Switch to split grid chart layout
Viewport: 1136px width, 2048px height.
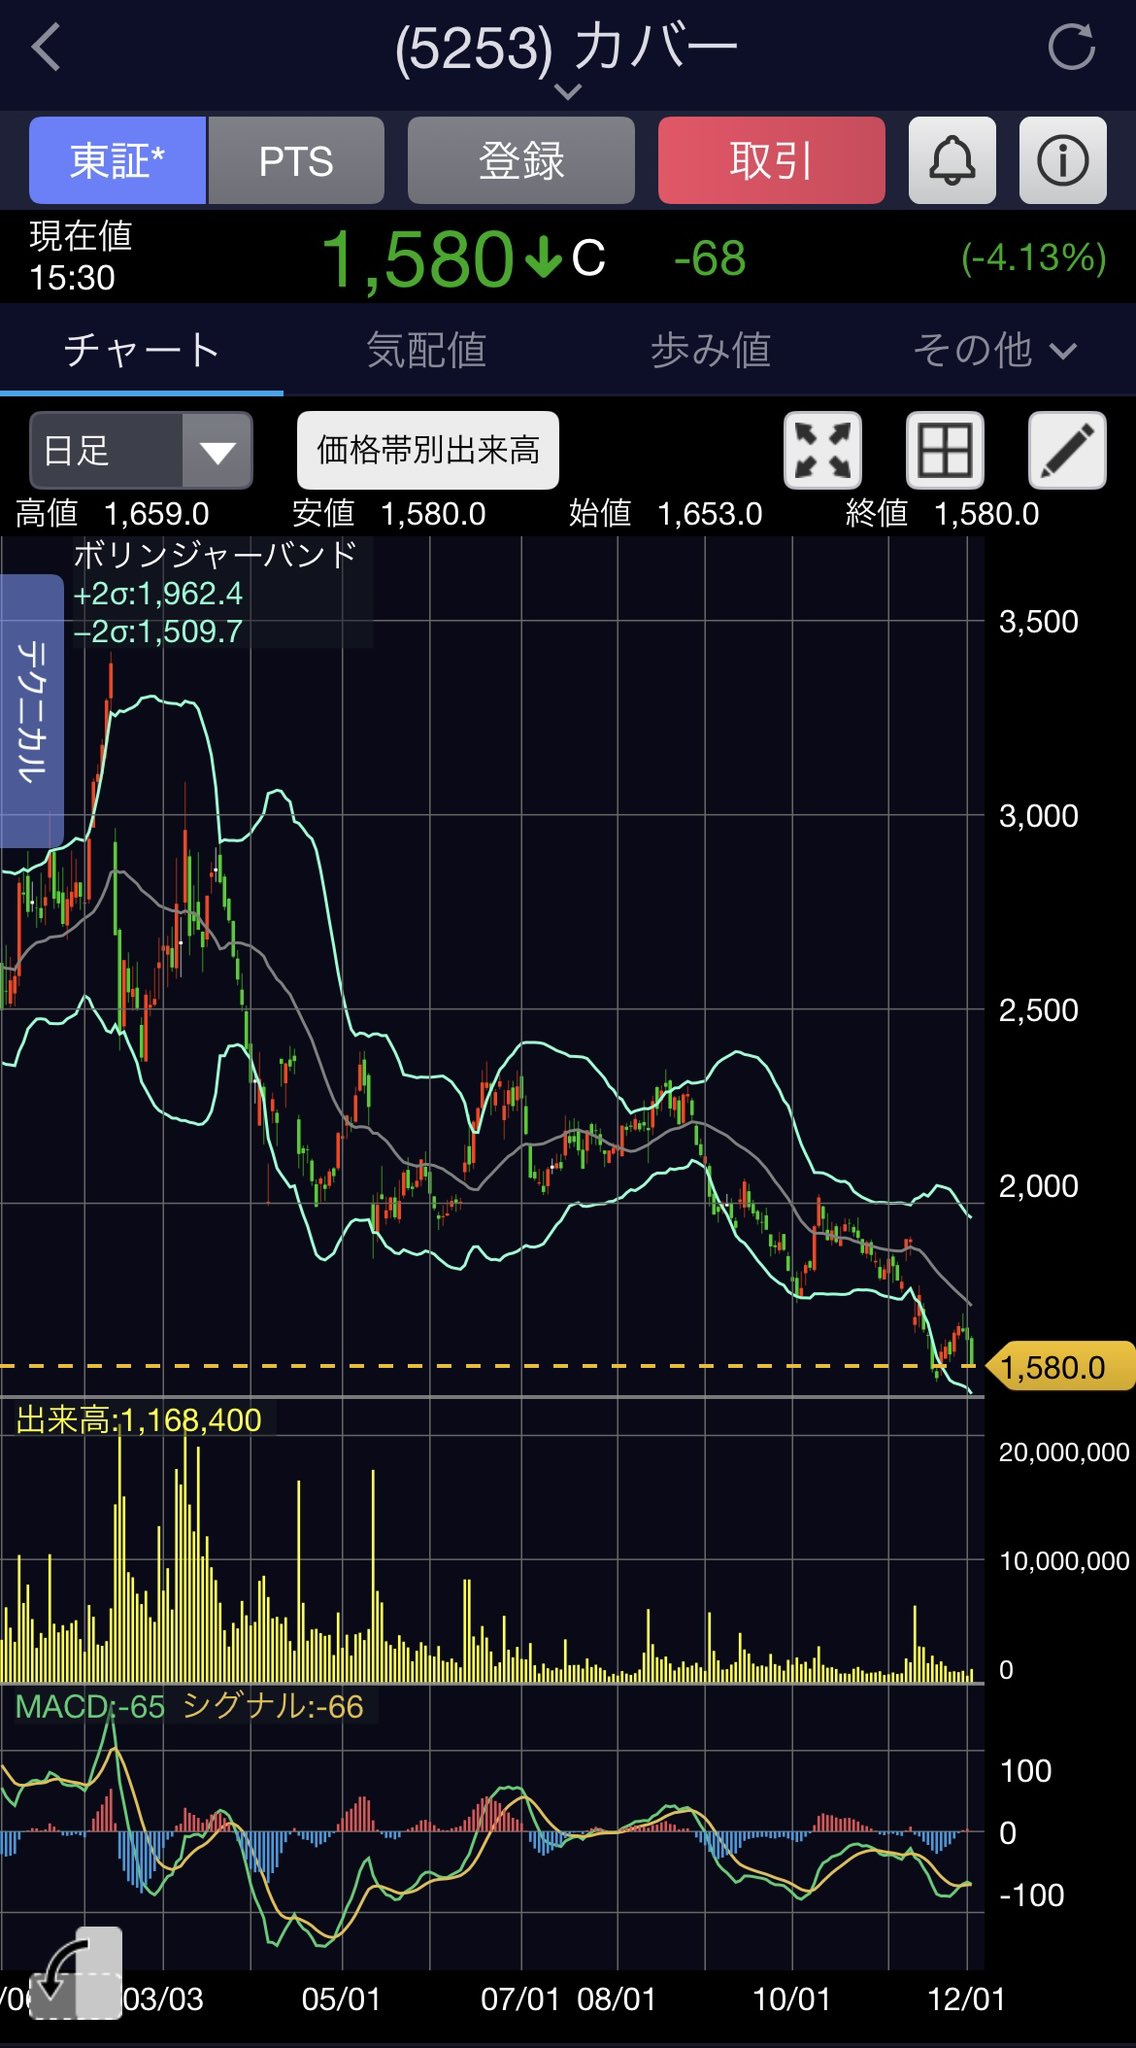[x=945, y=450]
